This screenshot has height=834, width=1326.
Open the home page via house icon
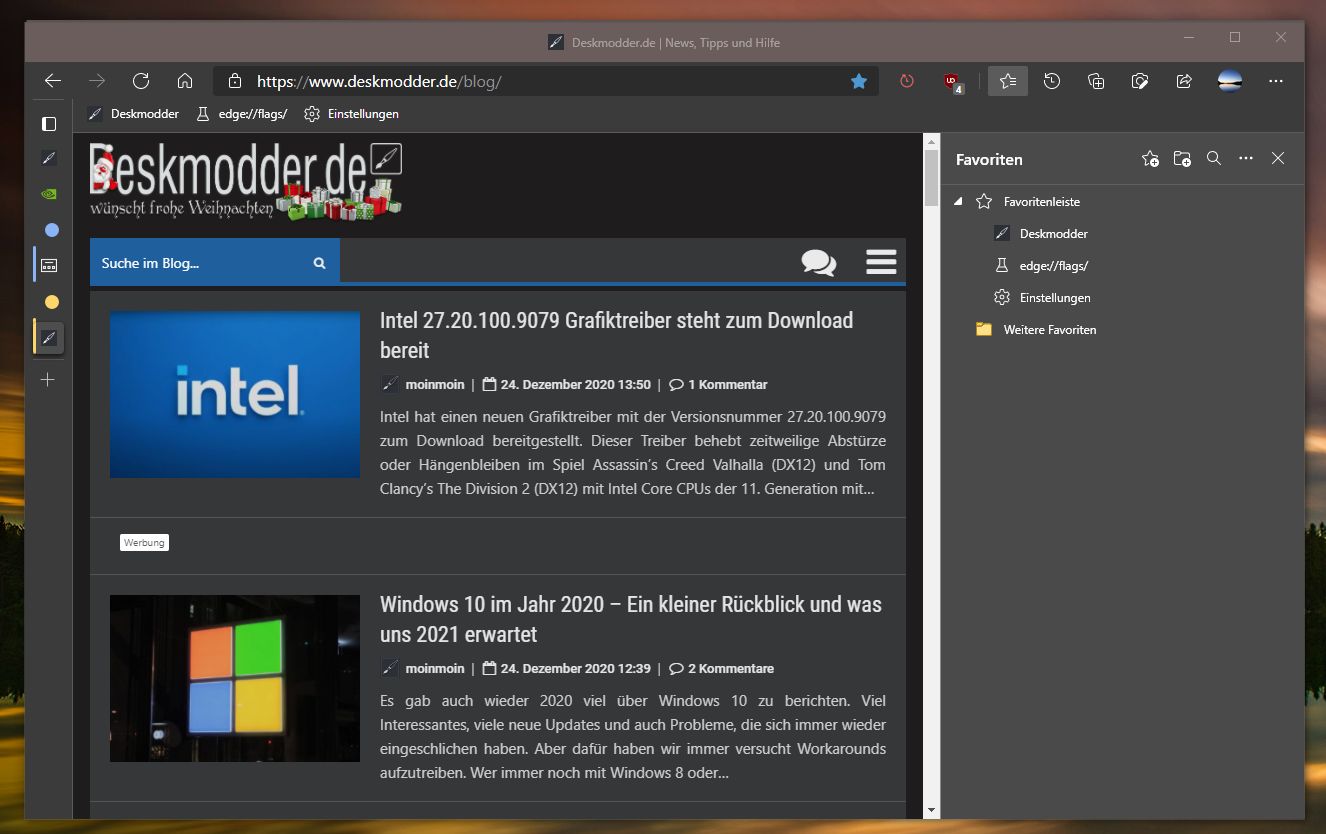(x=185, y=81)
